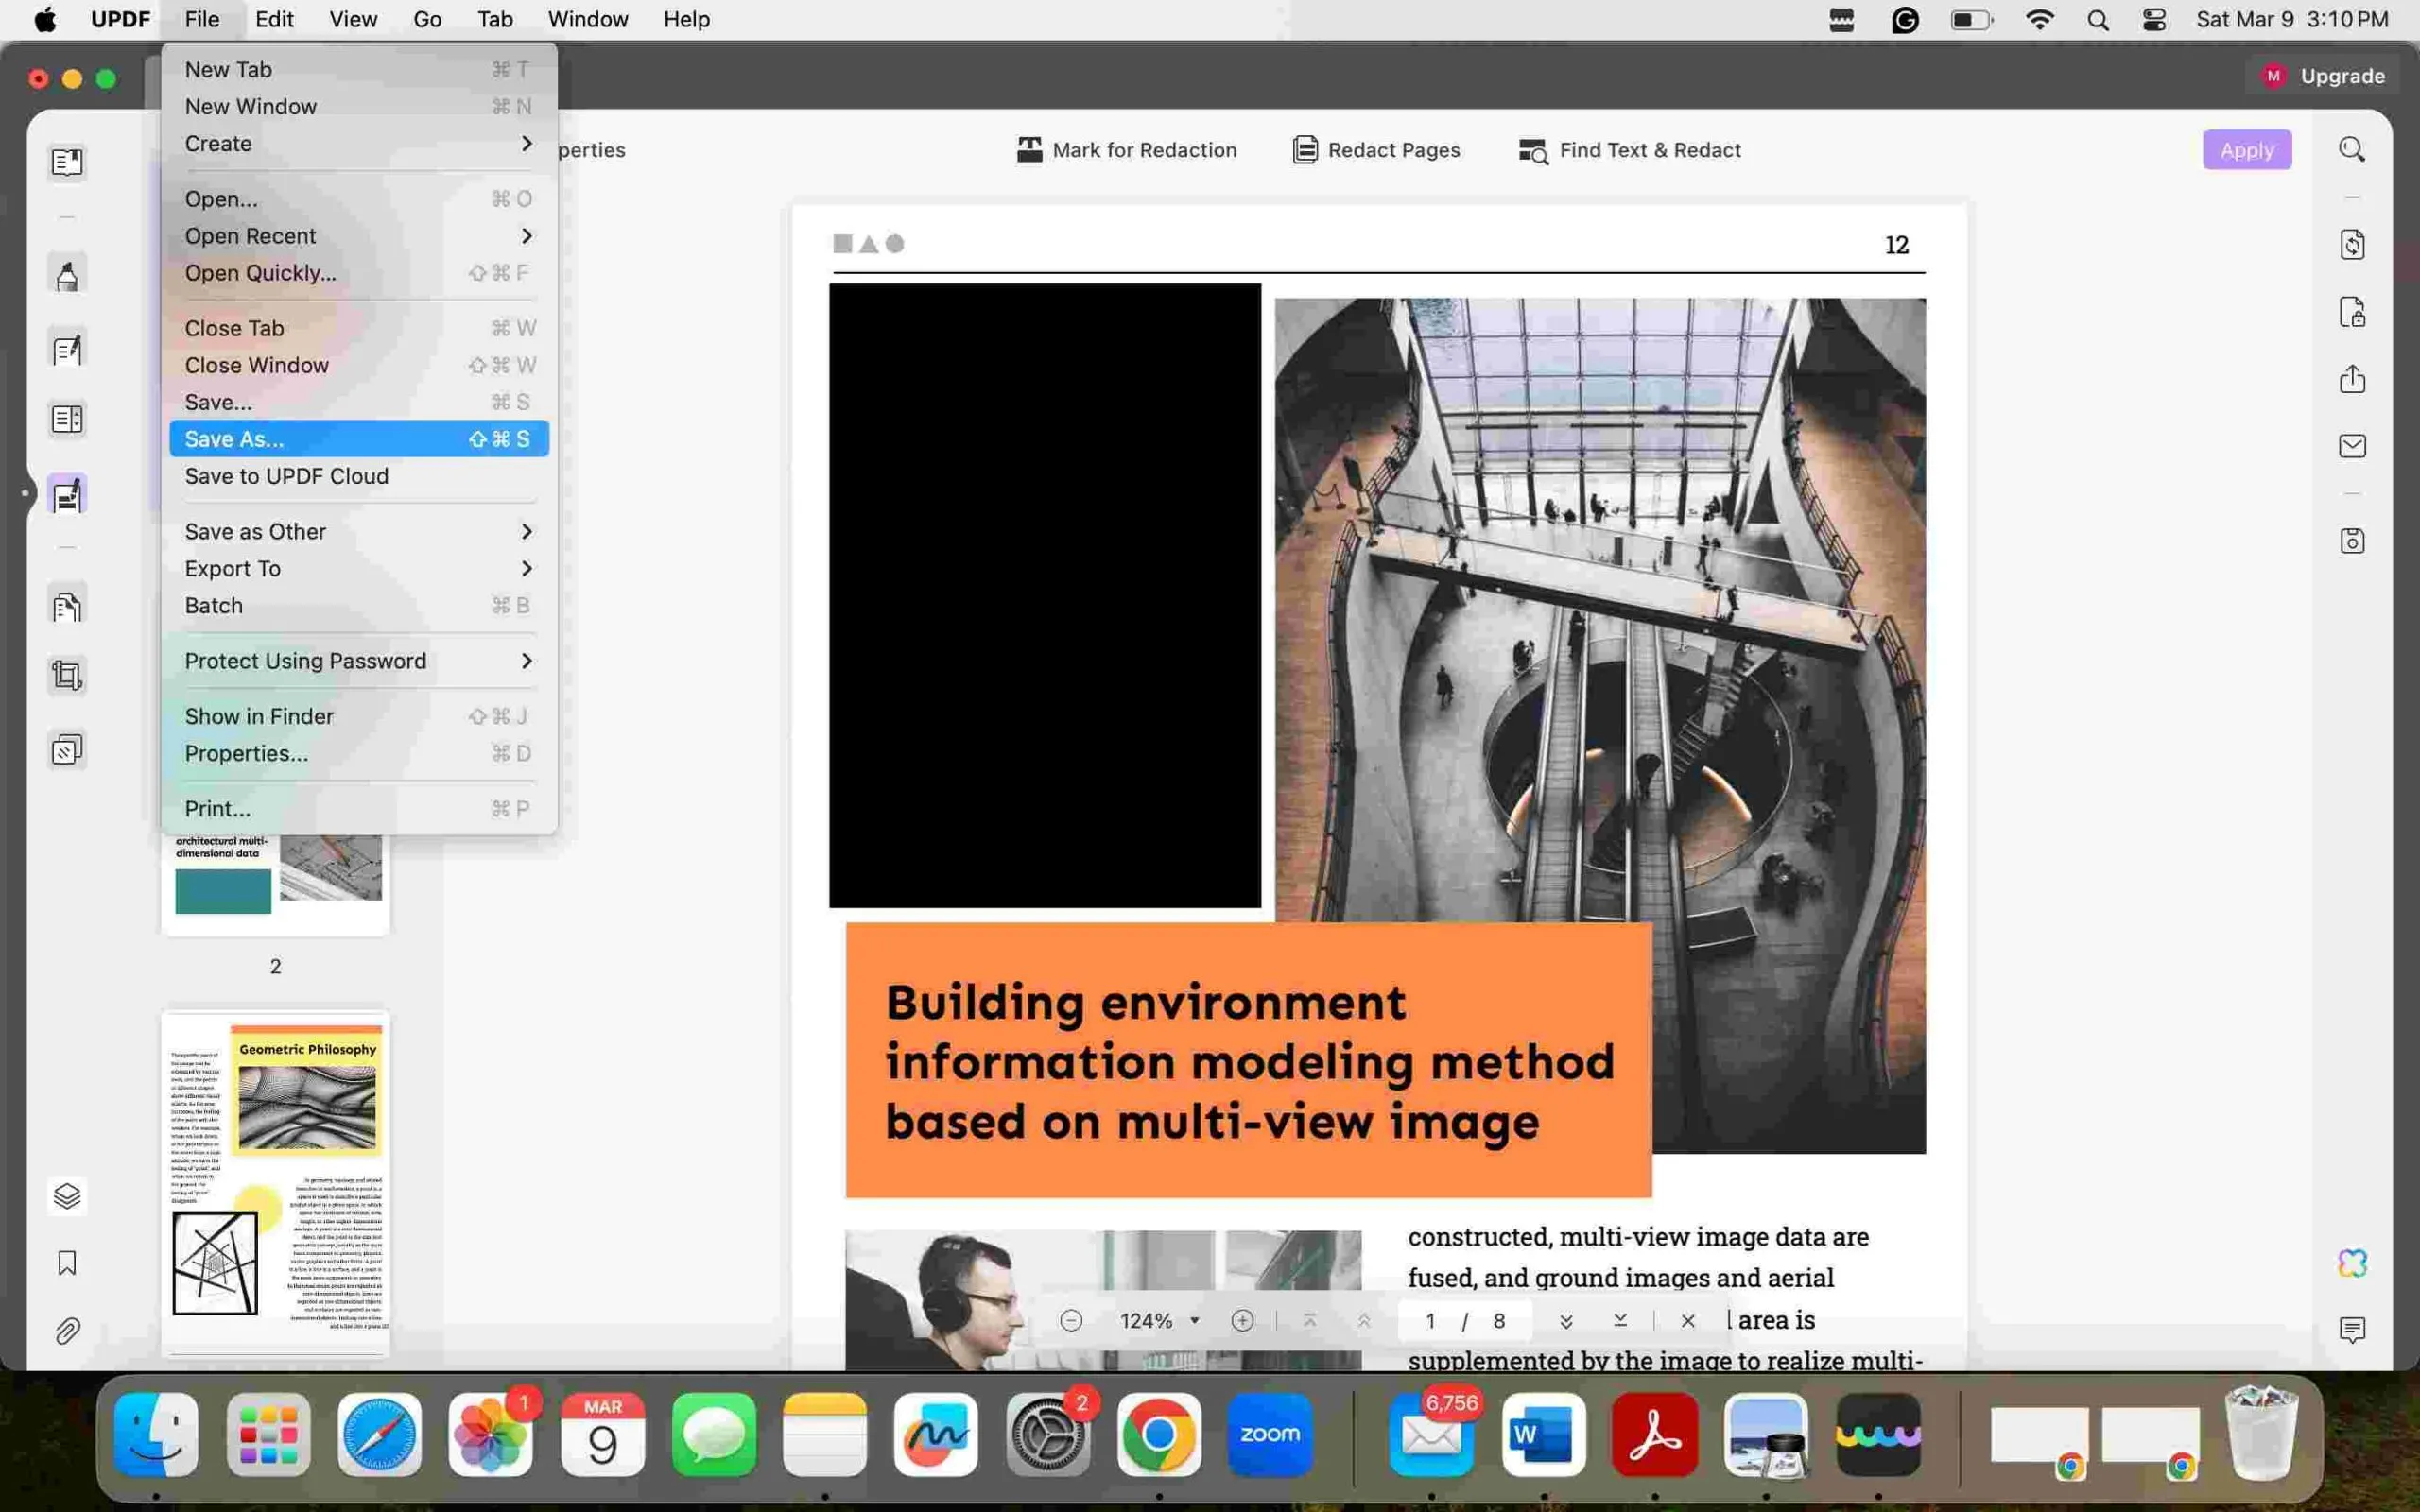Image resolution: width=2420 pixels, height=1512 pixels.
Task: Expand the Open Recent submenu
Action: [x=358, y=236]
